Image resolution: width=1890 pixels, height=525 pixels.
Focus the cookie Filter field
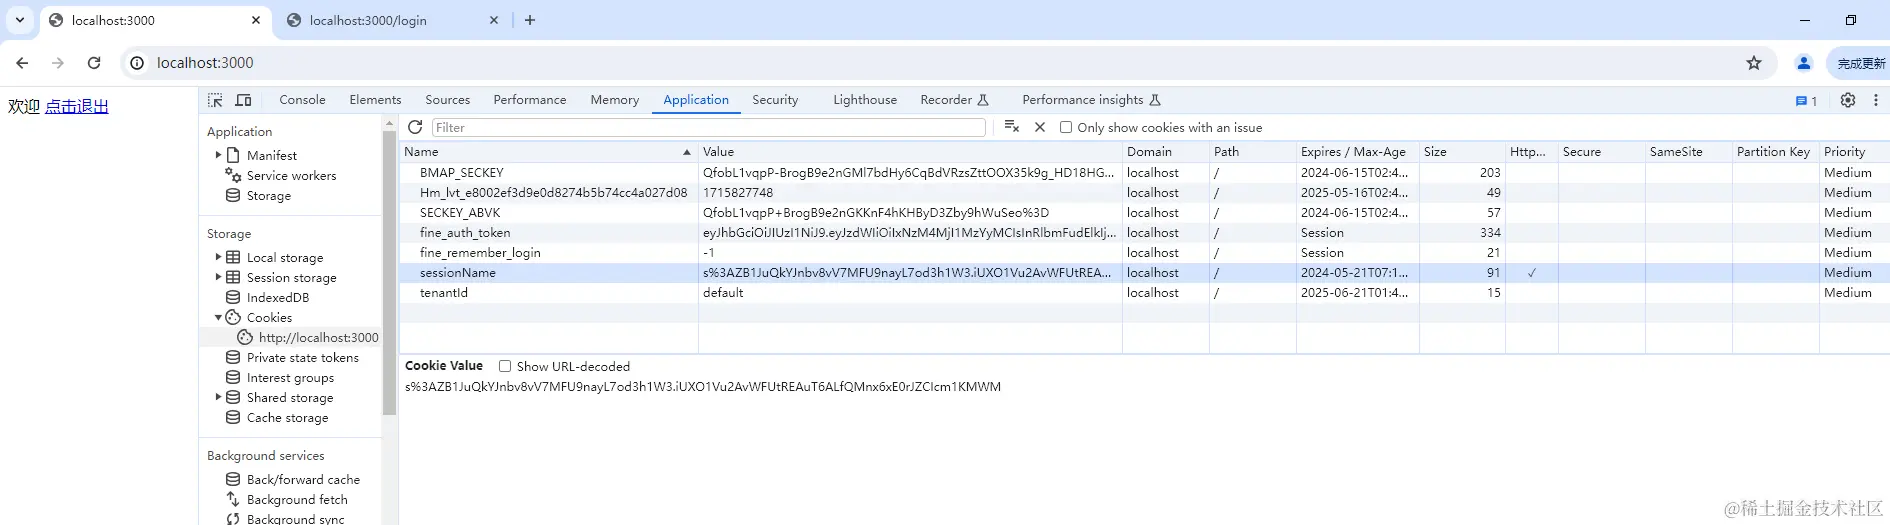pos(709,127)
